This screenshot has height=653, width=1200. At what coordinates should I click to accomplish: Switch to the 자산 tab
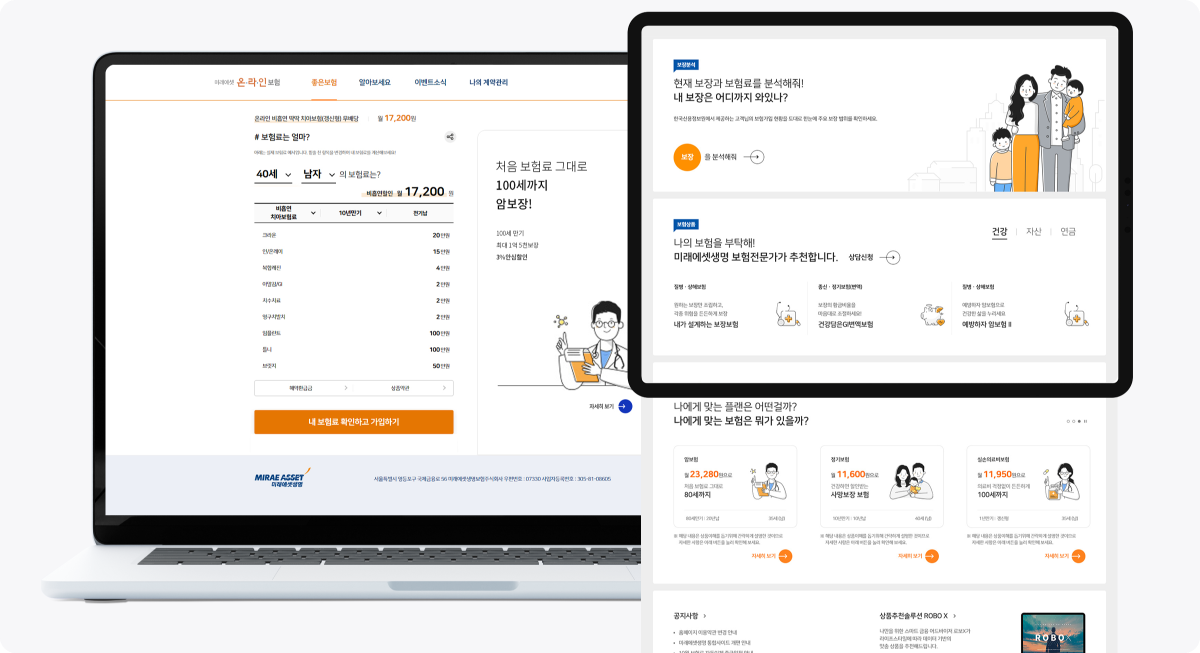(1034, 231)
